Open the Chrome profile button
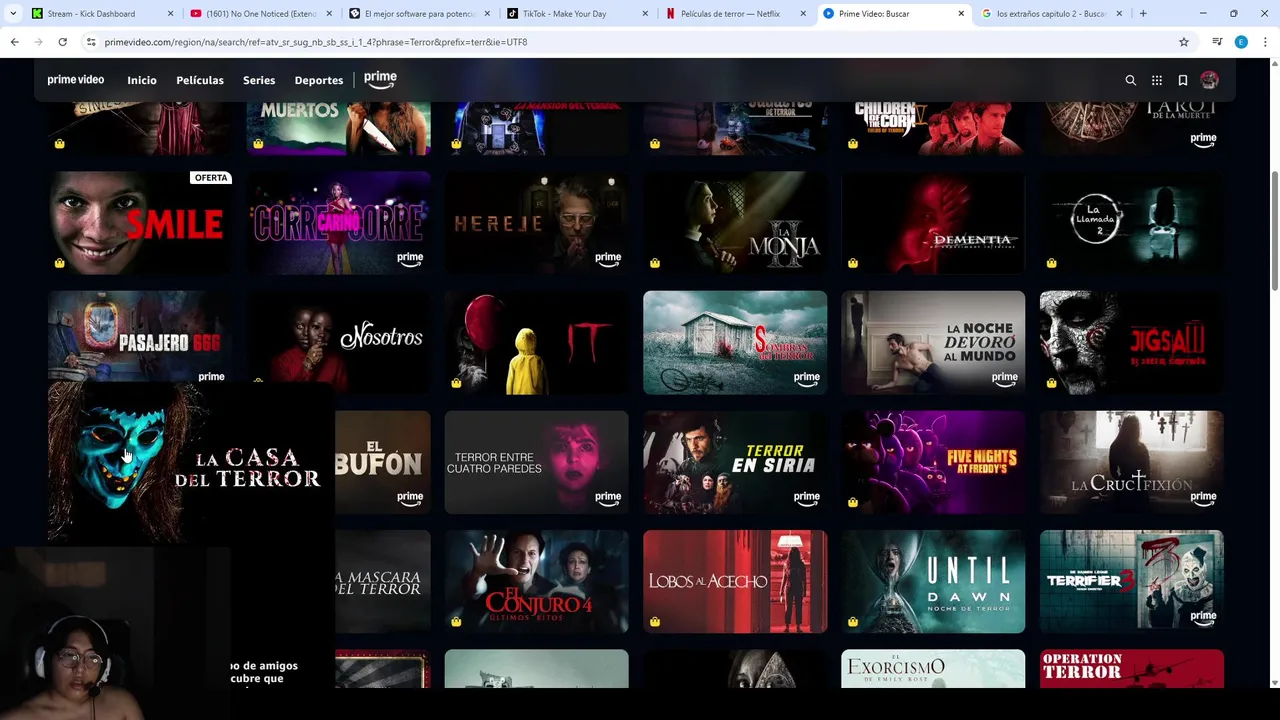Viewport: 1280px width, 720px height. 1241,42
